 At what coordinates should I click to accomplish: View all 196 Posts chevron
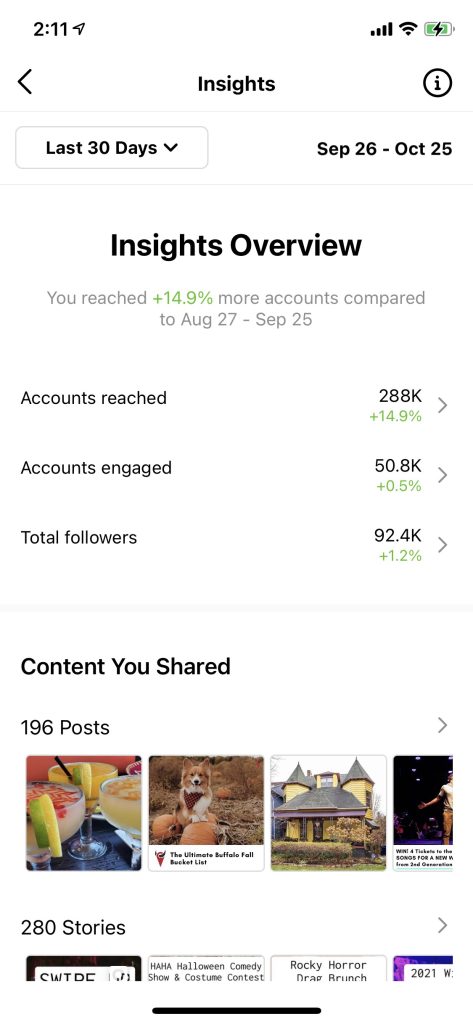pyautogui.click(x=442, y=725)
